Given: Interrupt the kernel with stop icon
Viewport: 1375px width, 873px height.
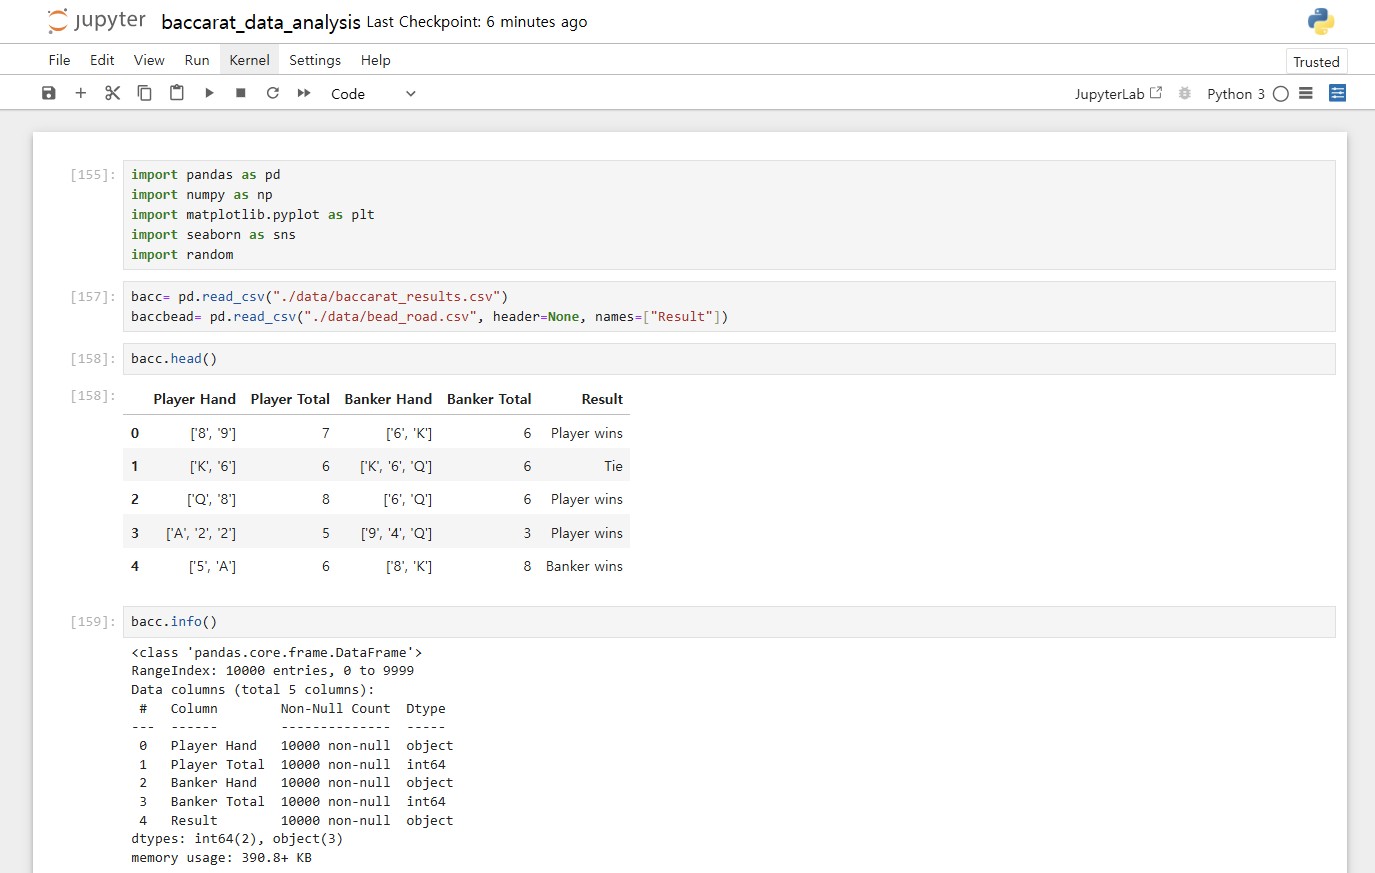Looking at the screenshot, I should [x=241, y=93].
